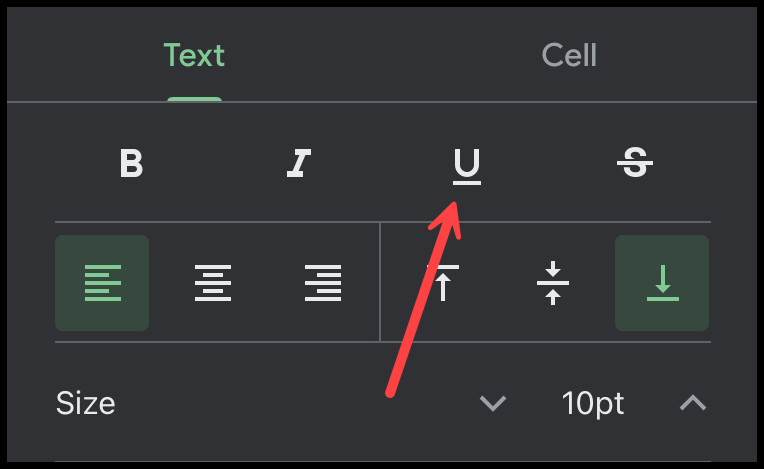Image resolution: width=764 pixels, height=469 pixels.
Task: Increase font size with up chevron
Action: coord(693,403)
